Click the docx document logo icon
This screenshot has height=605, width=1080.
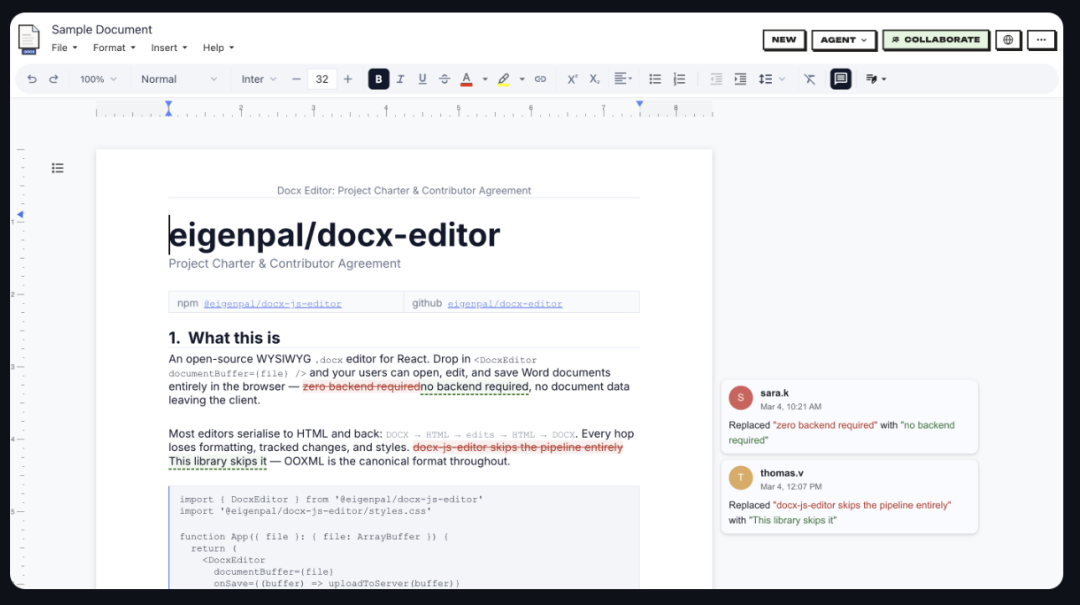28,39
